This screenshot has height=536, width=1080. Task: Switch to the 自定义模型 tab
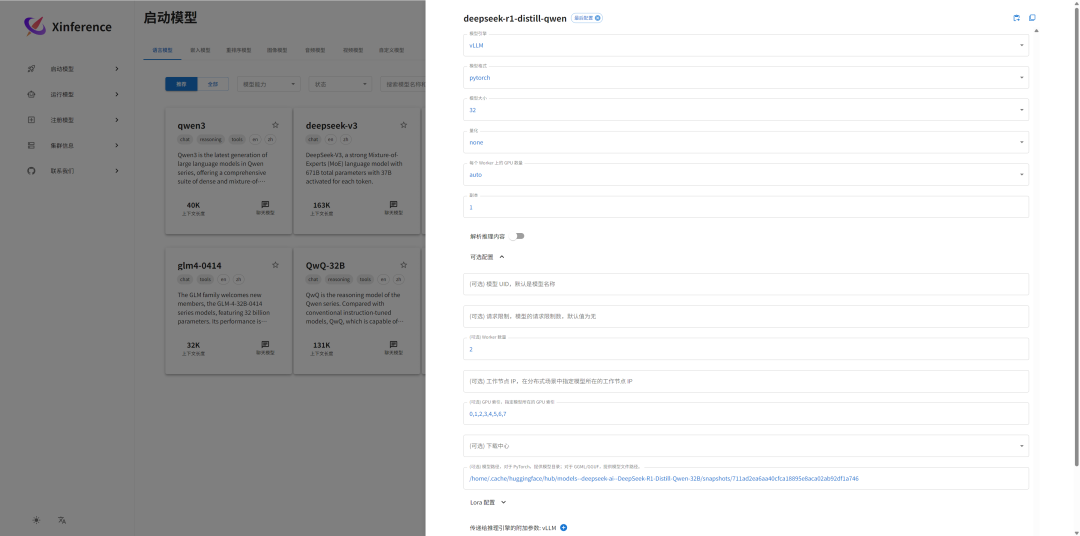point(391,50)
